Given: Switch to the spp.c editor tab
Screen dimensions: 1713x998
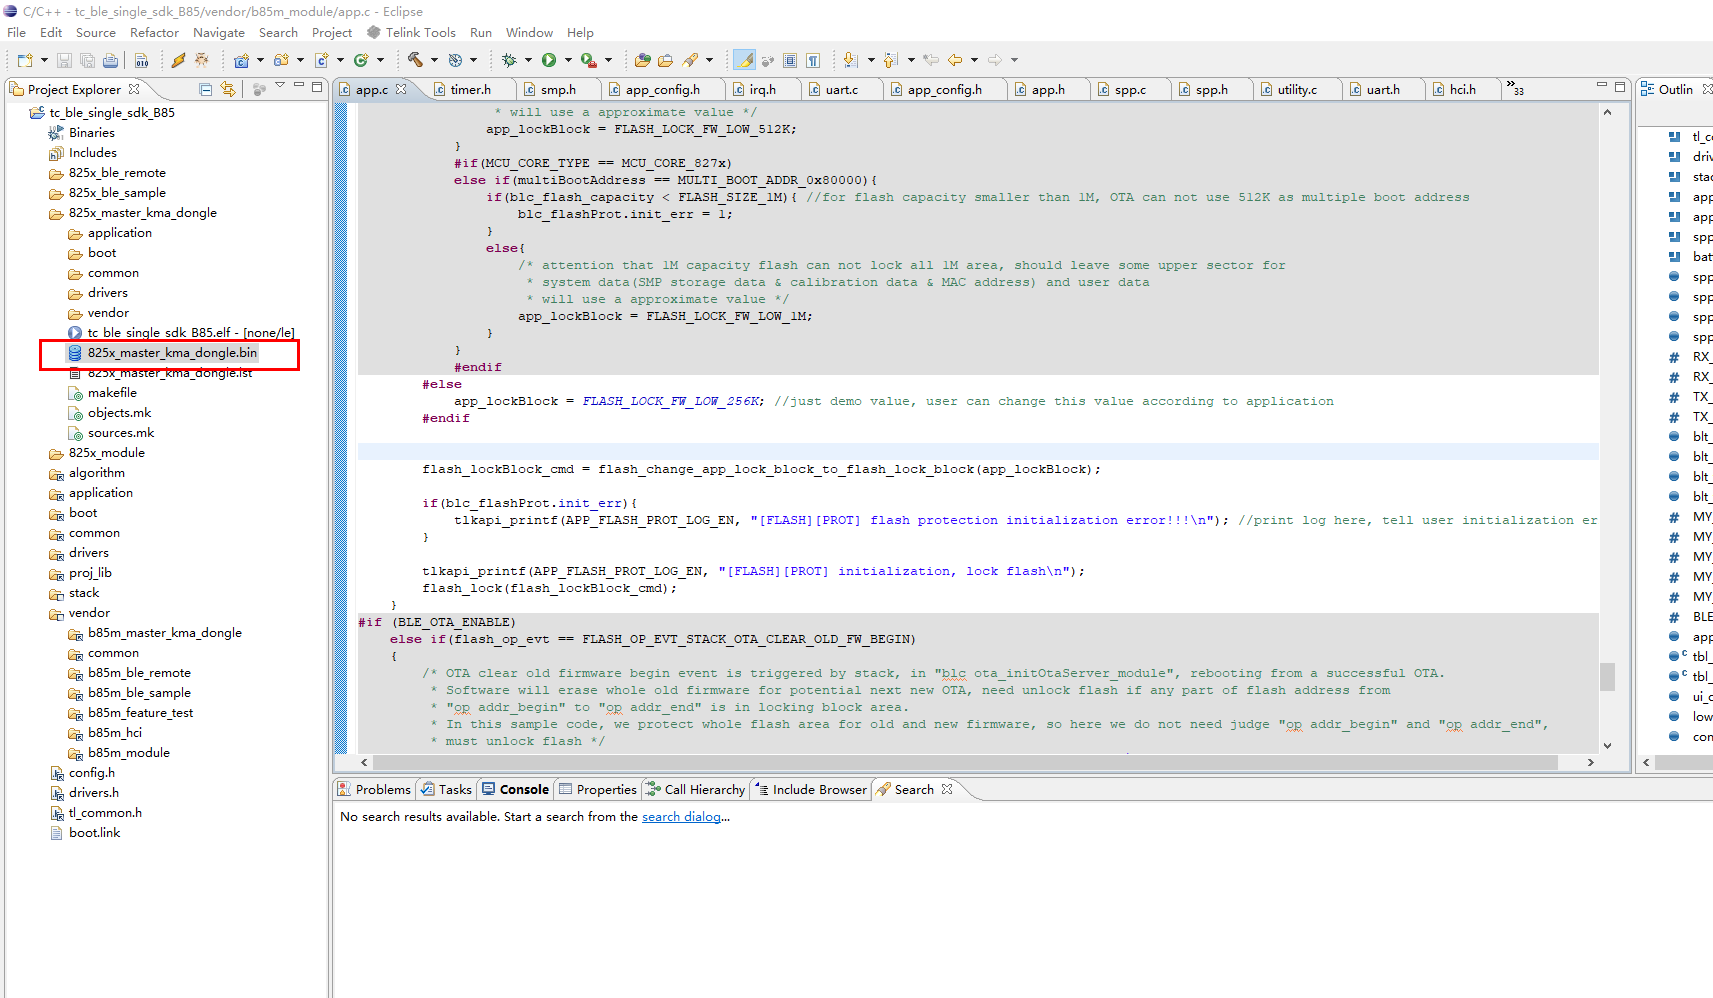Looking at the screenshot, I should (1130, 89).
